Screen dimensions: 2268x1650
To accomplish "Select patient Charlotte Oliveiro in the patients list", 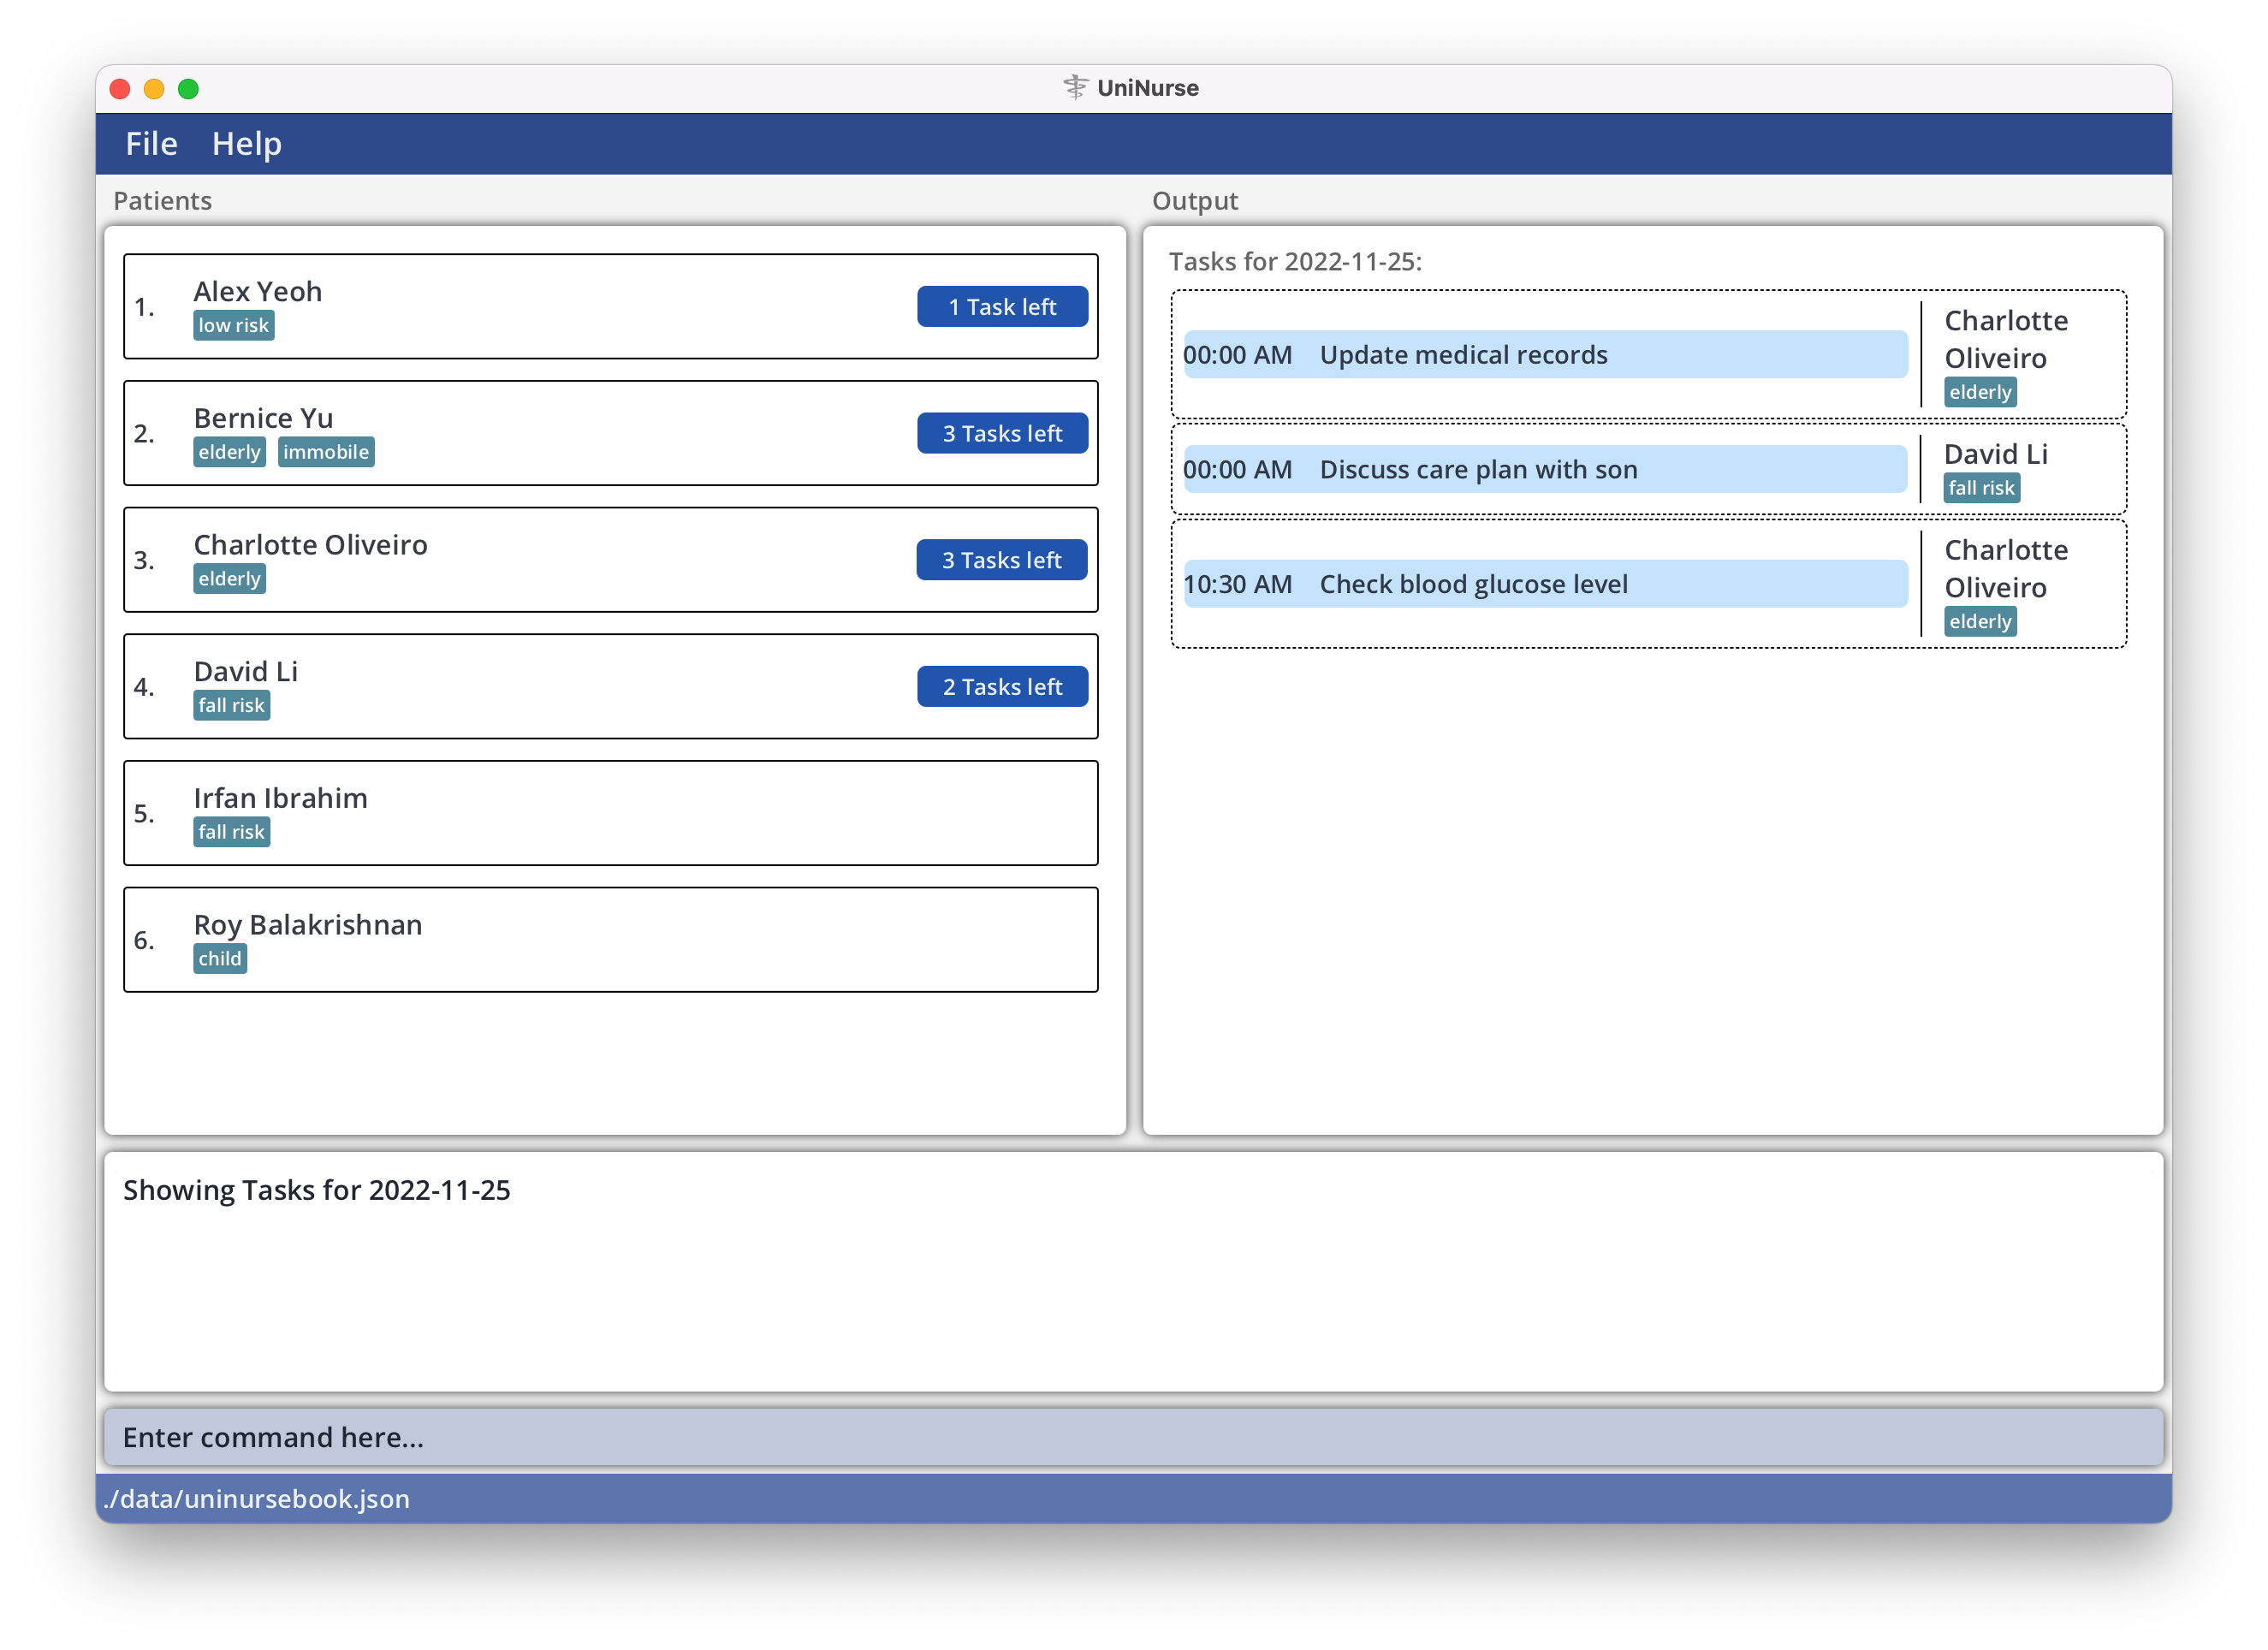I will pyautogui.click(x=610, y=560).
